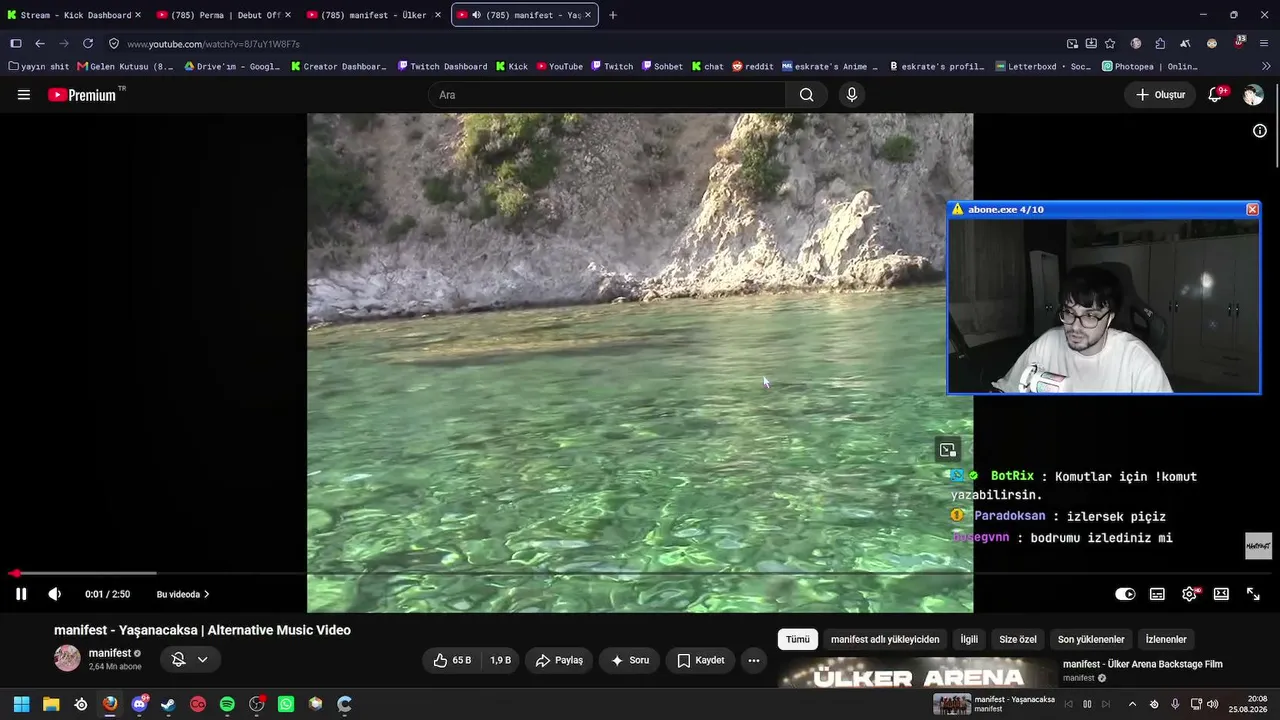The image size is (1280, 720).
Task: Open the 'Twitch Dashboard' bookmark
Action: (x=442, y=66)
